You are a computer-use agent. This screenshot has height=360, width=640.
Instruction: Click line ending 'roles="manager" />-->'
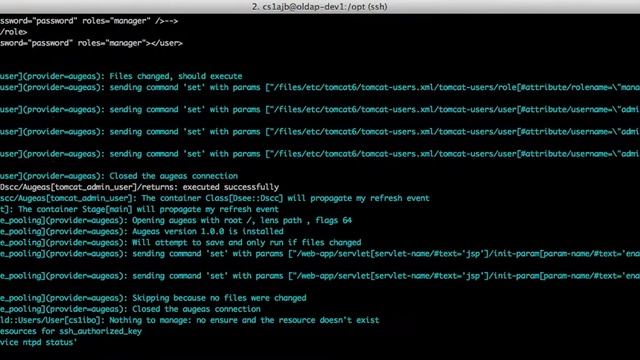89,21
